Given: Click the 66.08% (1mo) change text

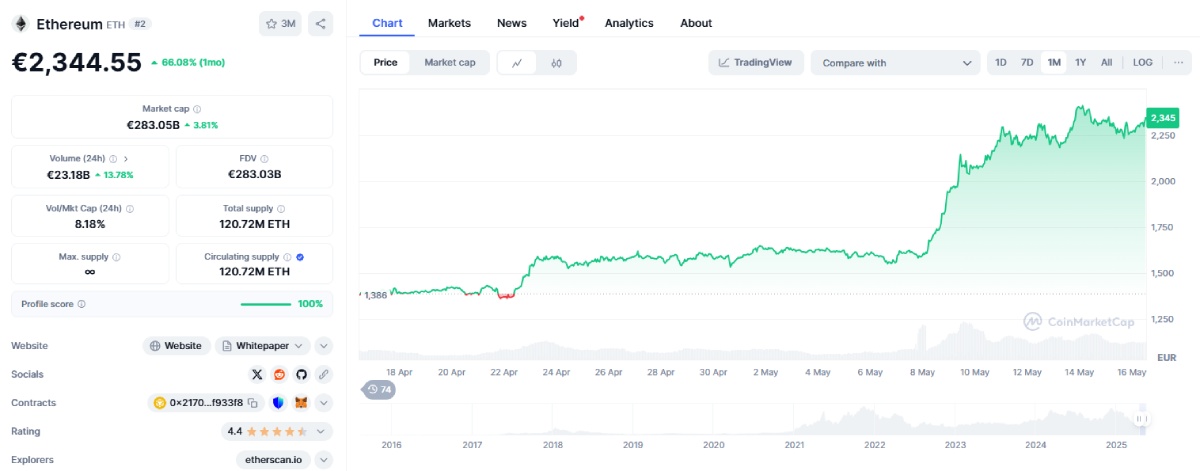Looking at the screenshot, I should pyautogui.click(x=193, y=62).
